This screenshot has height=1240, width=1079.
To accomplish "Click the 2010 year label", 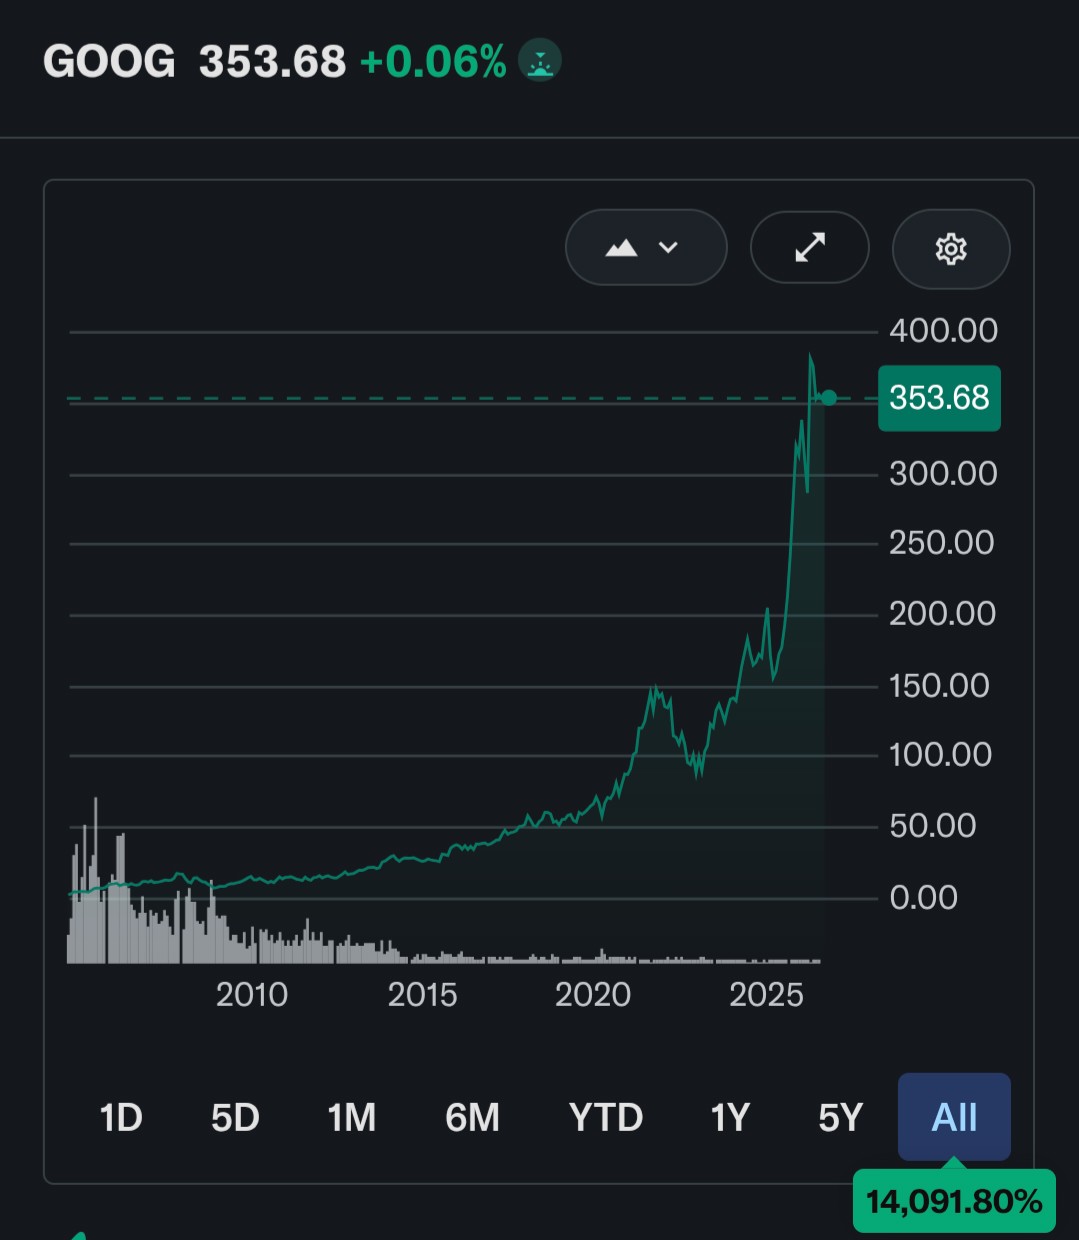I will point(252,994).
